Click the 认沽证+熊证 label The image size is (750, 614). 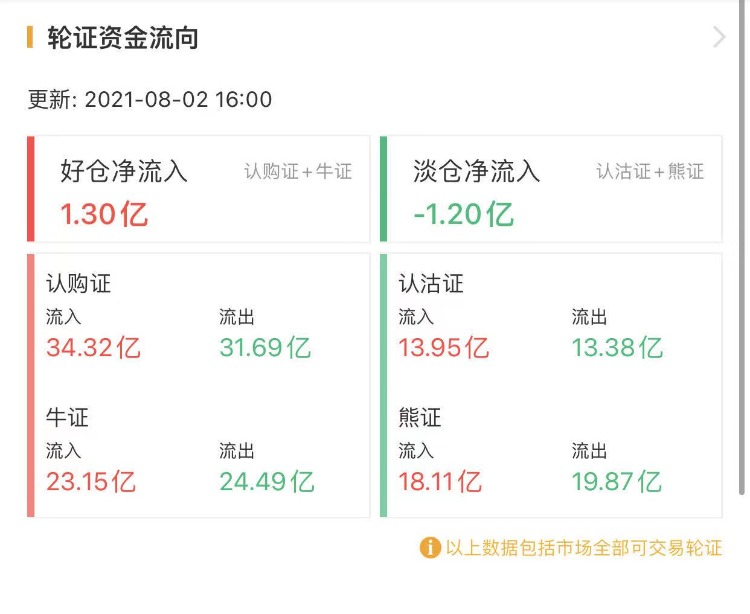click(x=650, y=172)
